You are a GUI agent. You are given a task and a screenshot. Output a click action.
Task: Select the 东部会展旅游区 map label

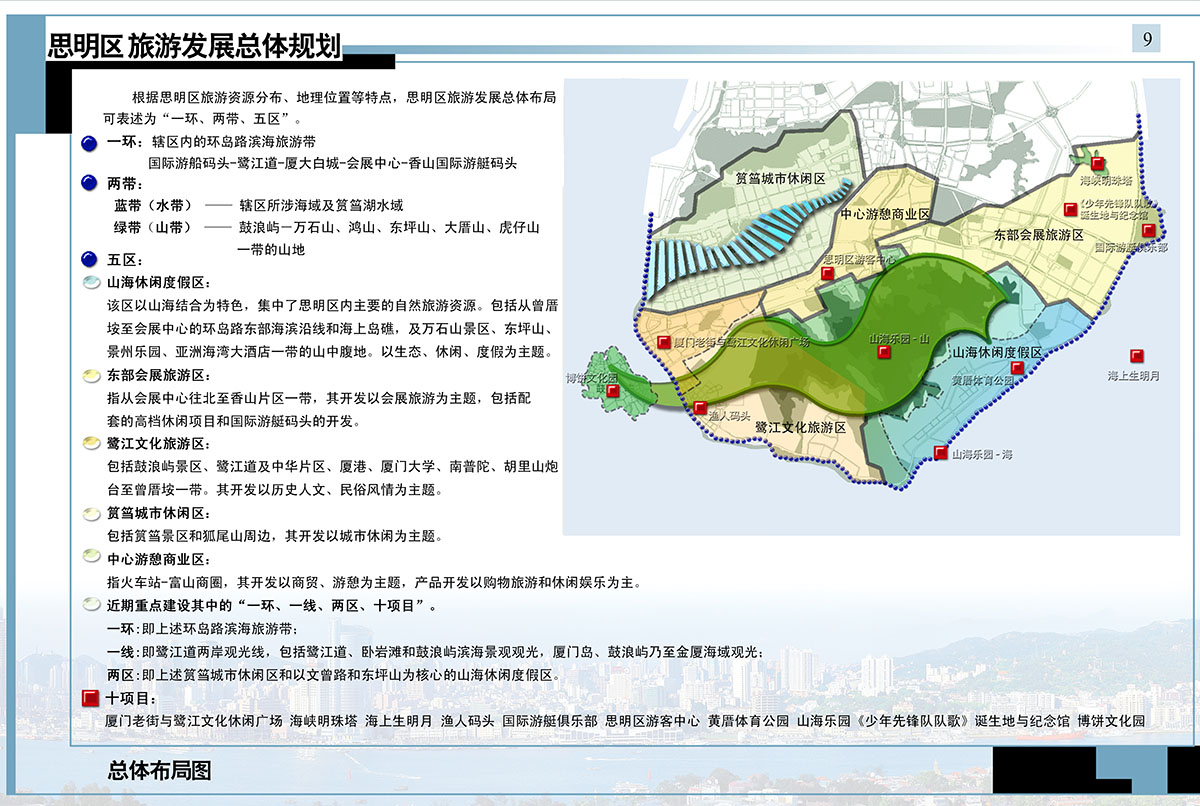(x=1039, y=234)
